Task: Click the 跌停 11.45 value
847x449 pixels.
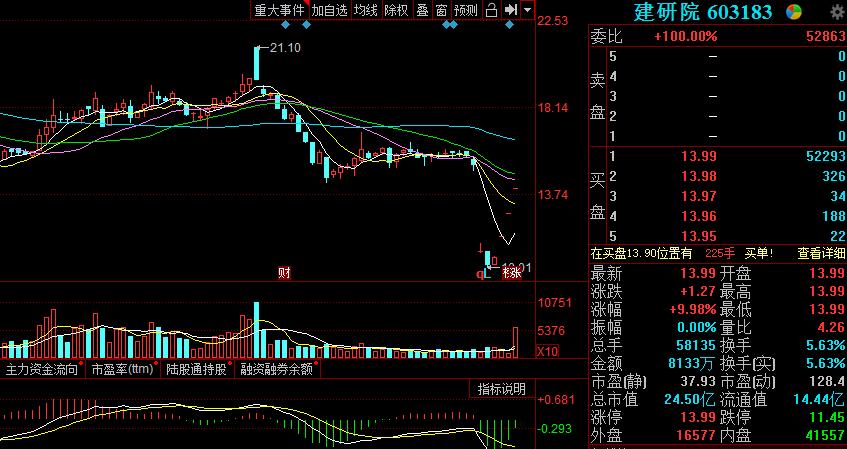Action: pyautogui.click(x=828, y=417)
